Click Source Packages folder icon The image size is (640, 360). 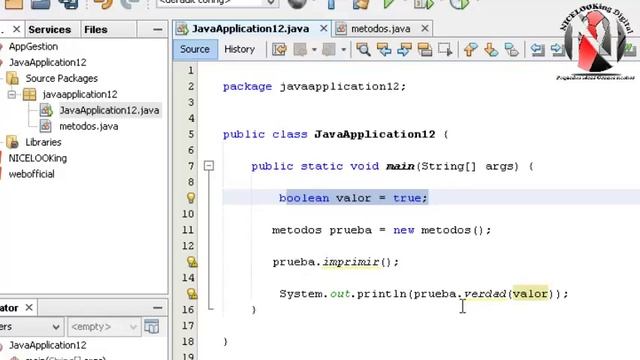(x=12, y=78)
